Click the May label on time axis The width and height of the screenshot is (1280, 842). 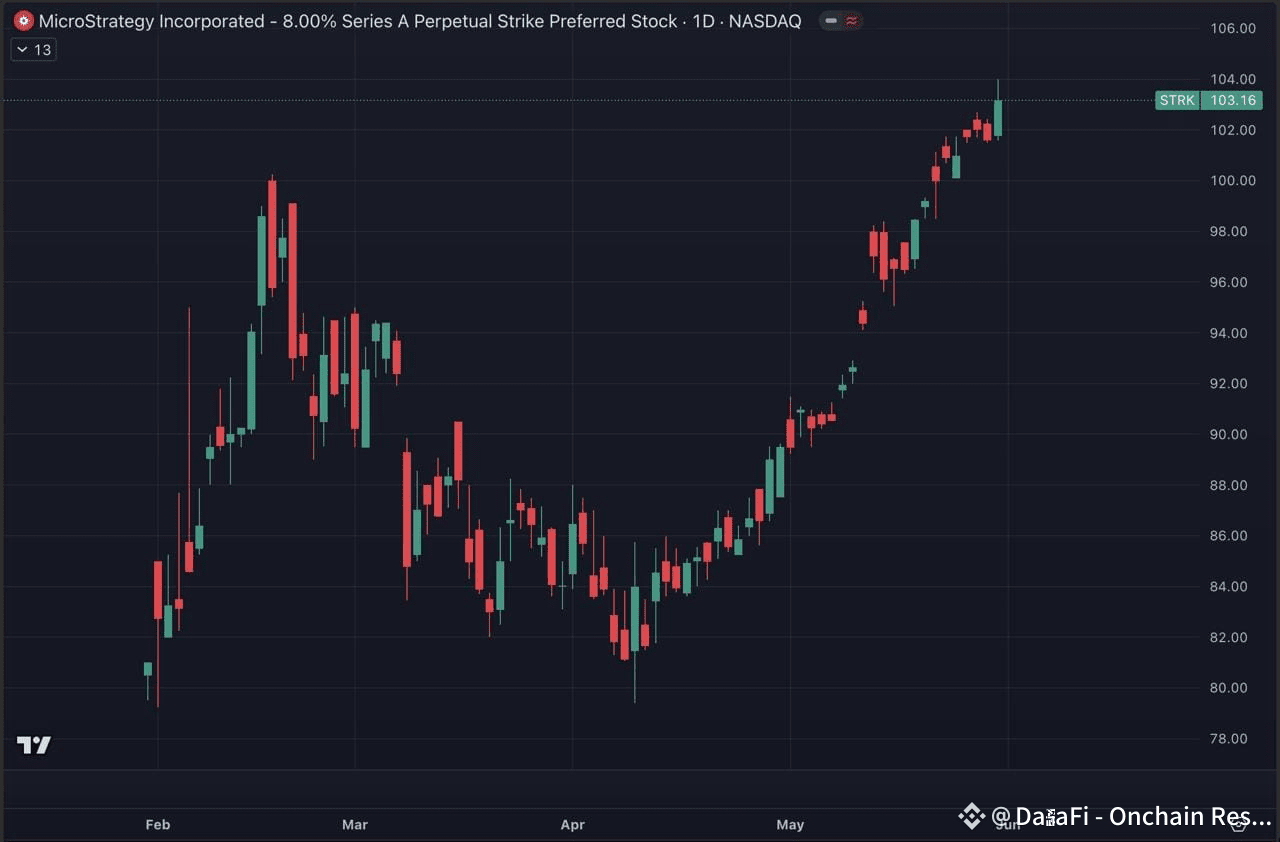tap(790, 825)
